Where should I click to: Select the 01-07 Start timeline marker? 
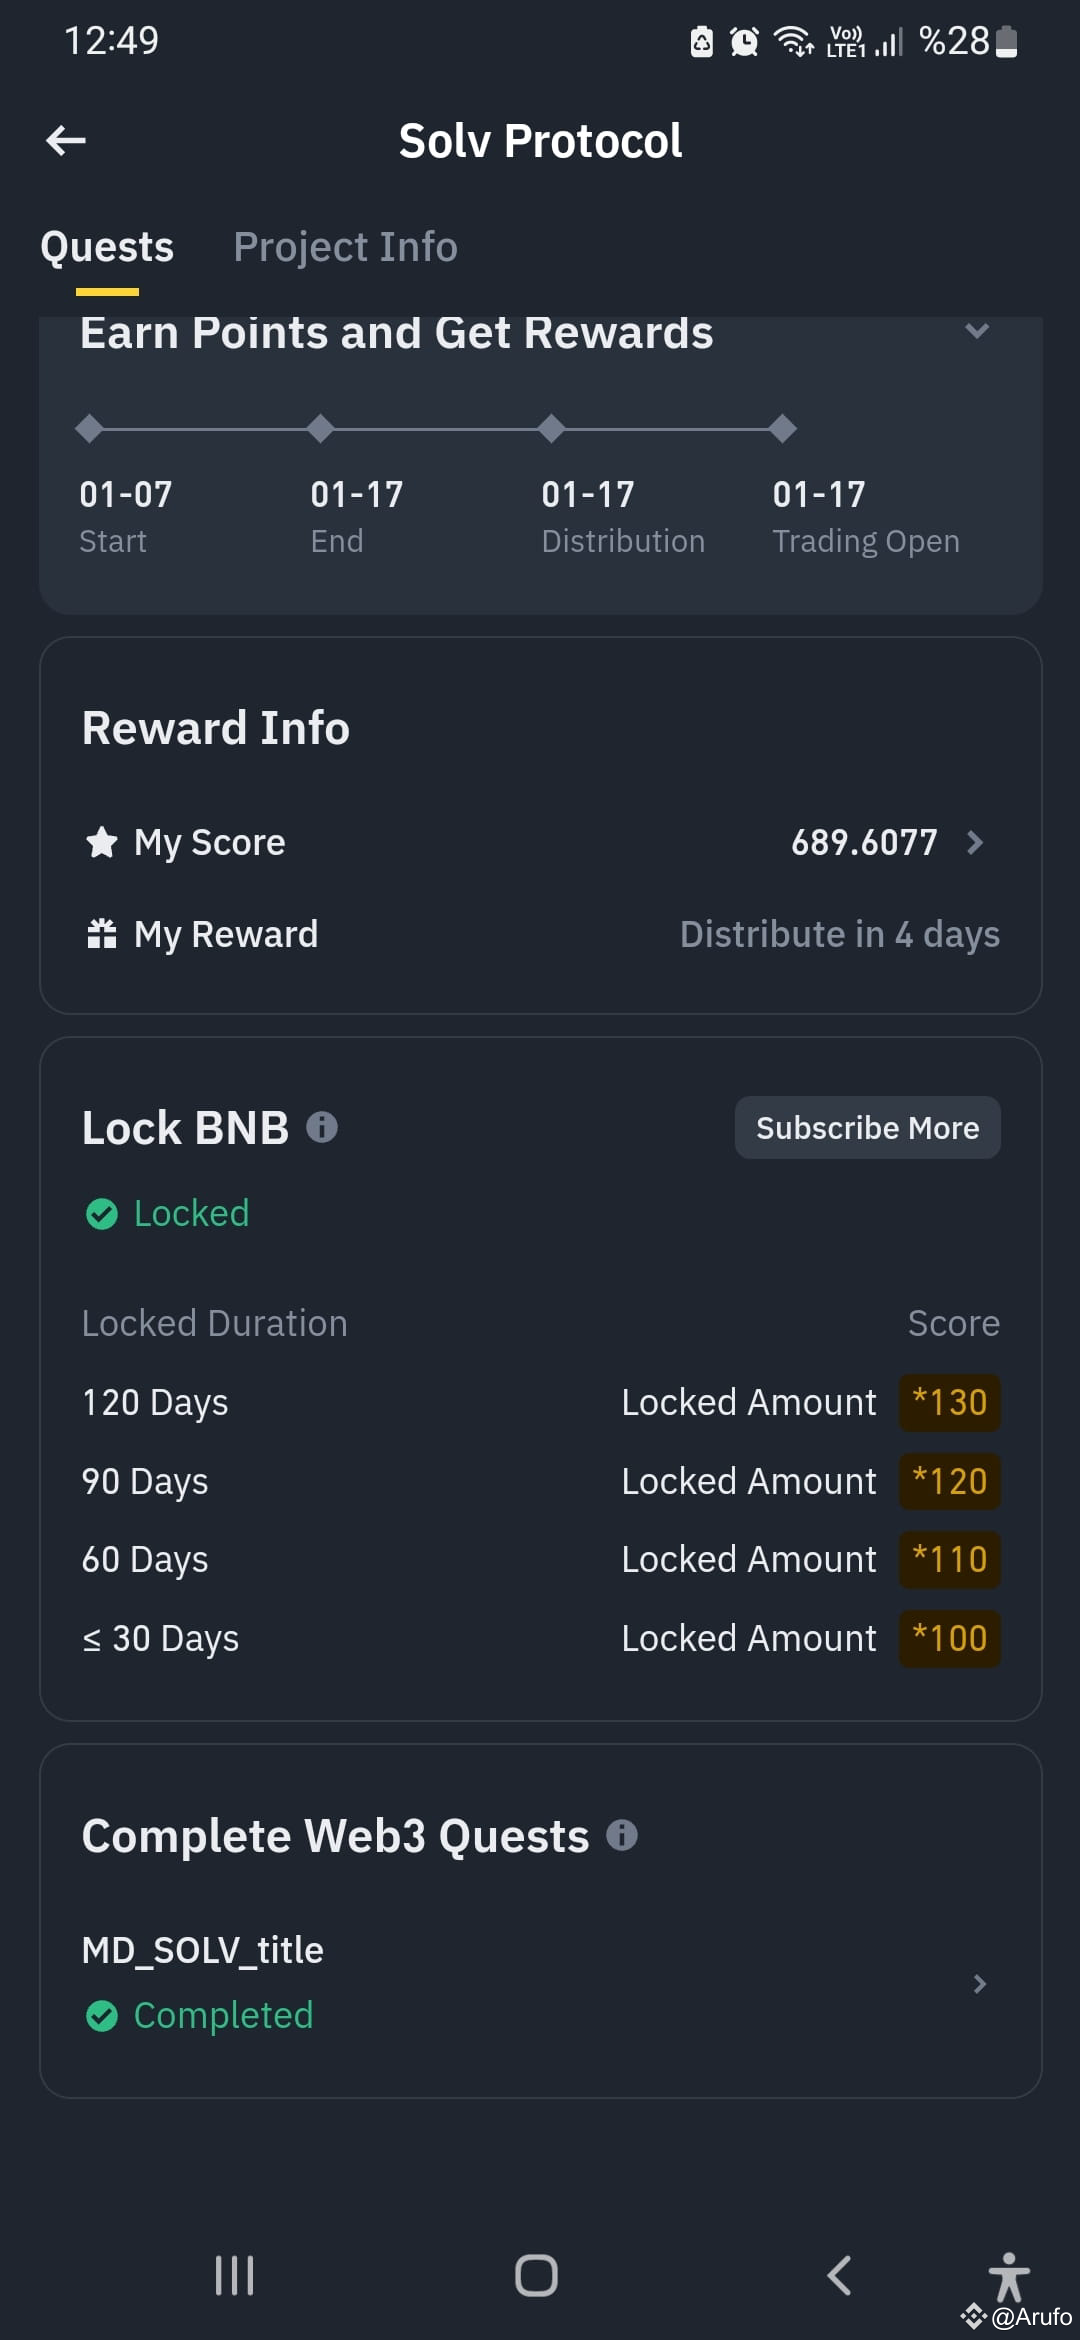coord(89,429)
